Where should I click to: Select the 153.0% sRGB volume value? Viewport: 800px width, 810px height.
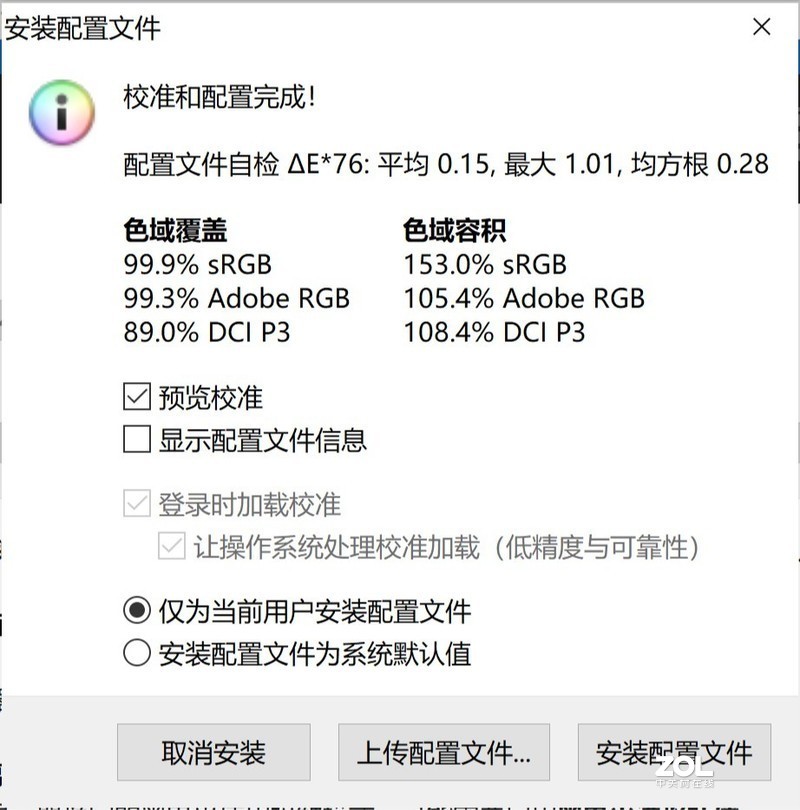pyautogui.click(x=482, y=265)
